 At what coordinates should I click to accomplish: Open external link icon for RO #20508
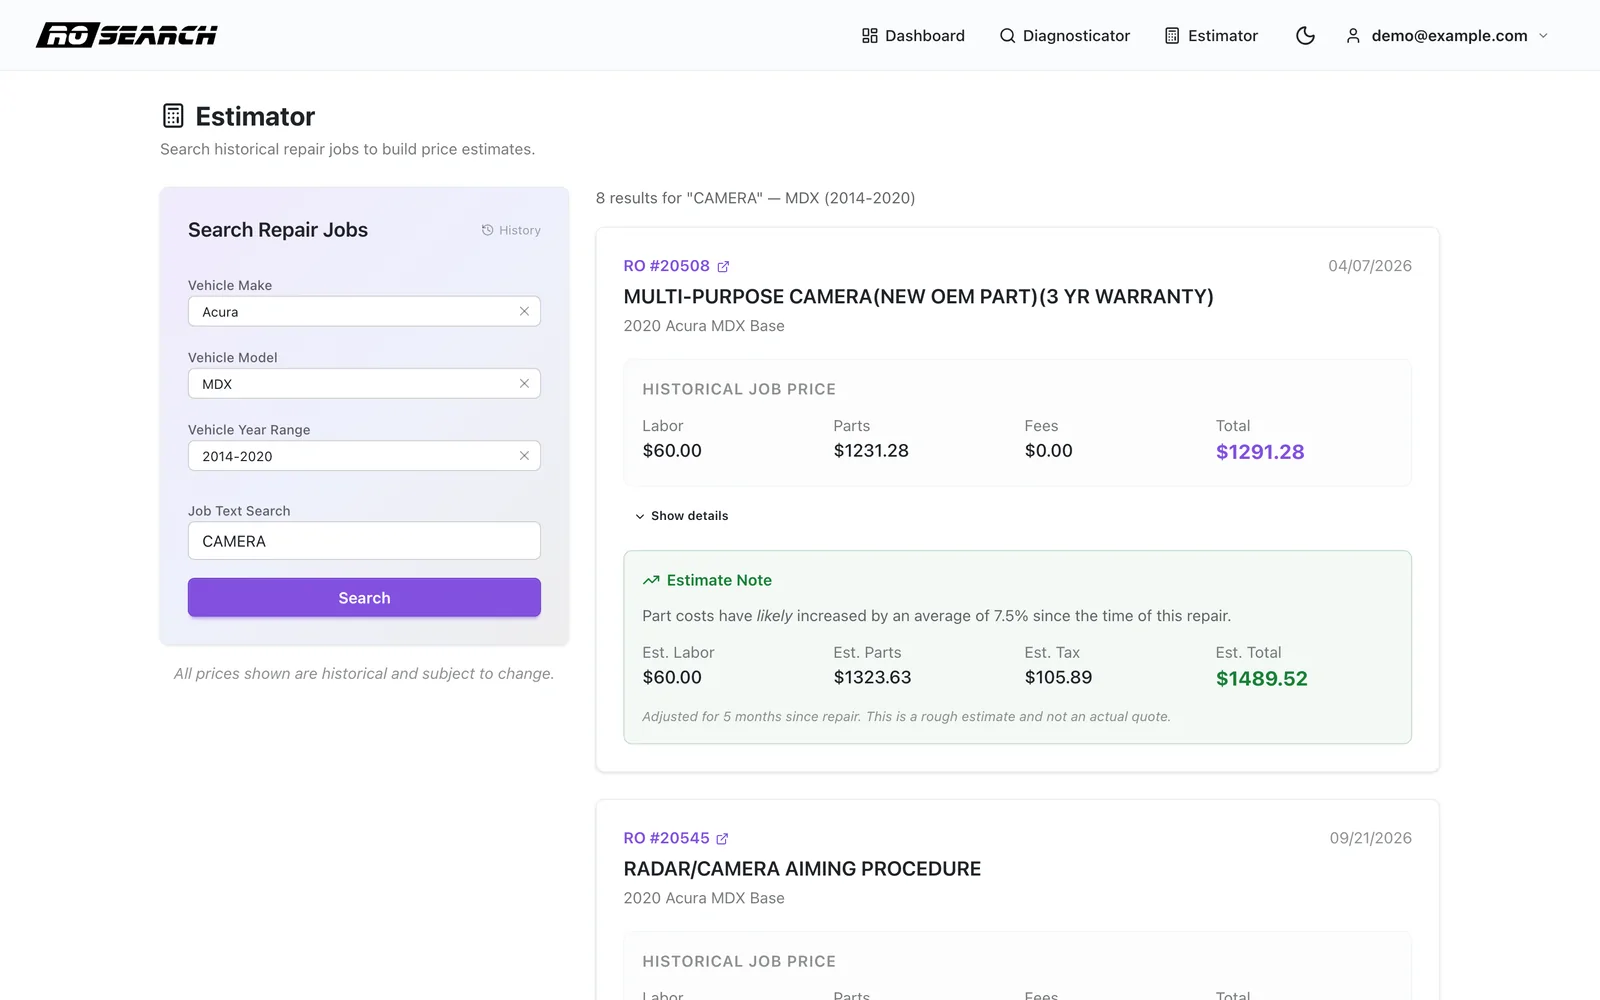click(x=723, y=266)
